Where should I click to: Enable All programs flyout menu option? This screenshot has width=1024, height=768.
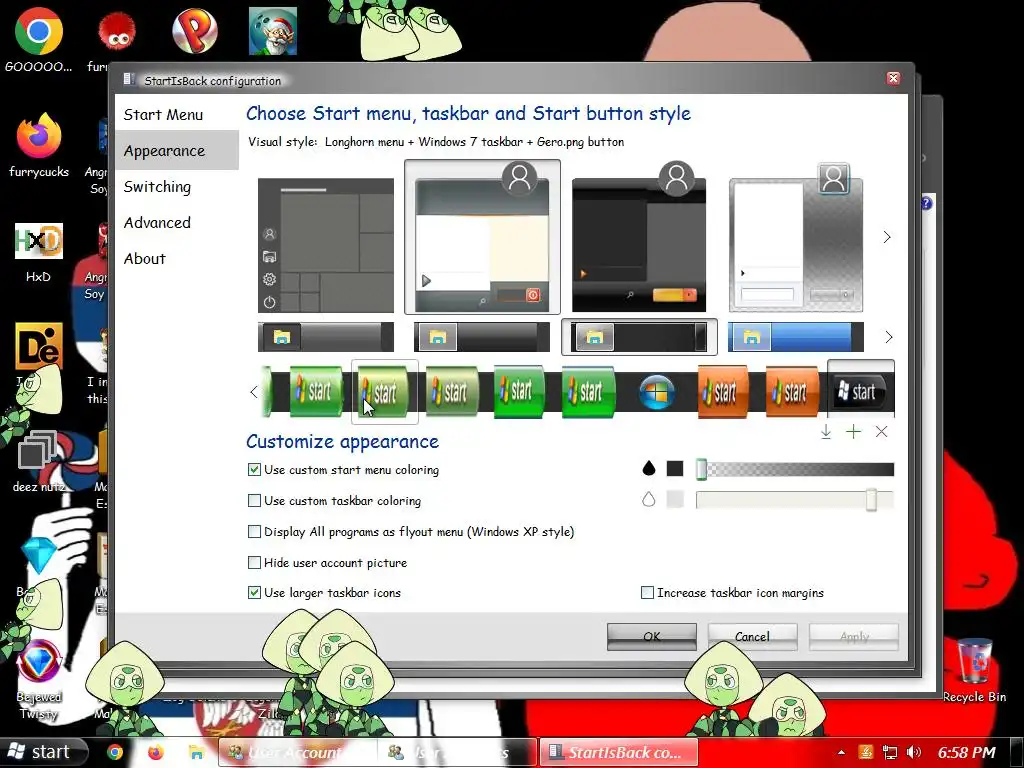coord(255,532)
